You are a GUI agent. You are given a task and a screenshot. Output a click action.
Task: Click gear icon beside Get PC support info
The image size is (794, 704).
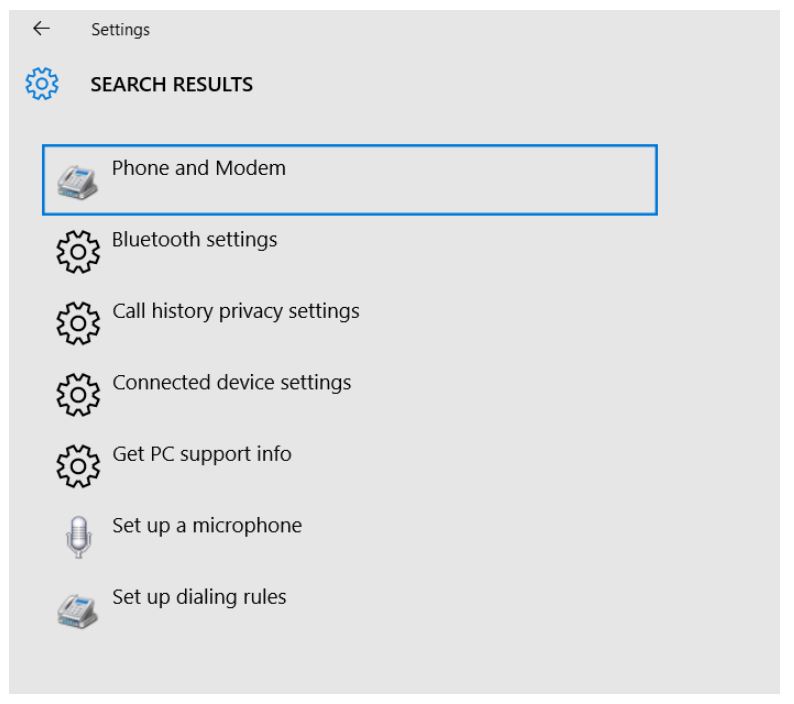[x=77, y=463]
